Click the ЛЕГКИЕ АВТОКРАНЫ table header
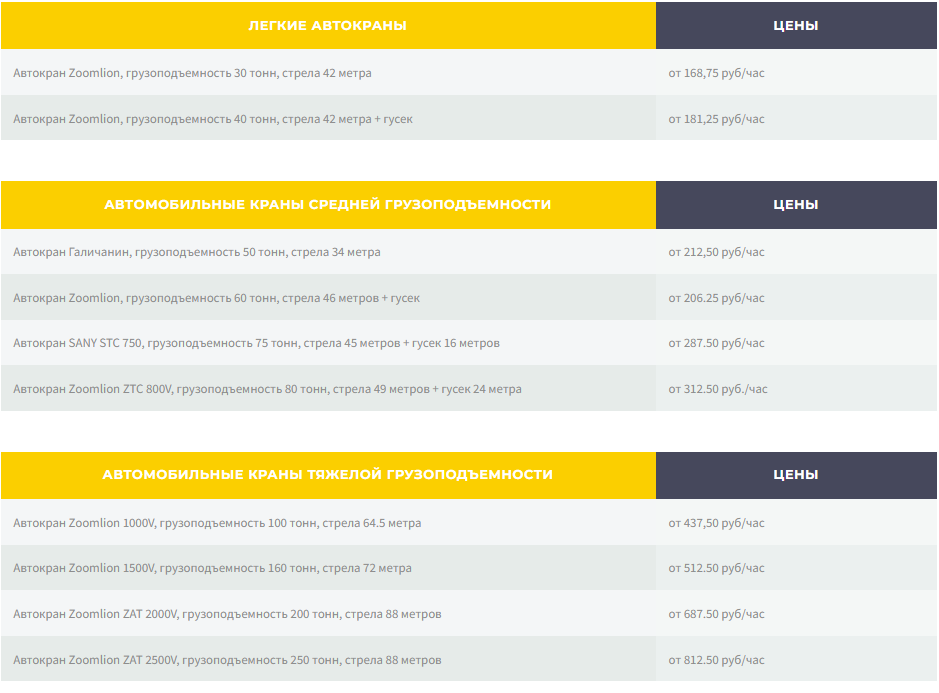The height and width of the screenshot is (693, 939). 327,25
